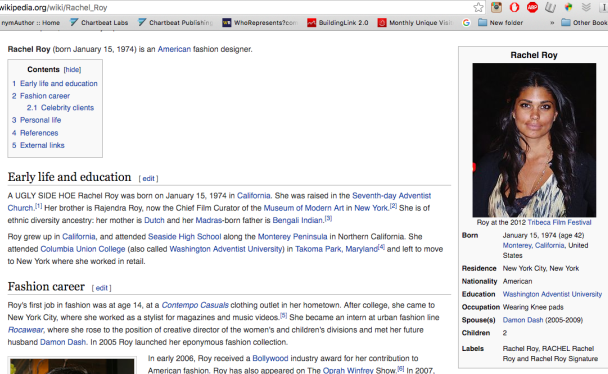Open Damon Dash link in Fashion career paragraph
This screenshot has height=374, width=608.
(63, 343)
